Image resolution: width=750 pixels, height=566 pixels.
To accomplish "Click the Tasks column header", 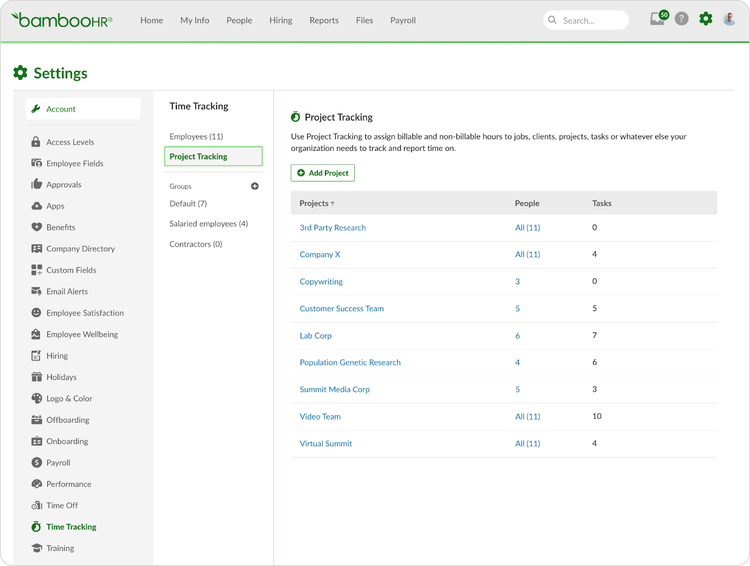I will pos(602,203).
